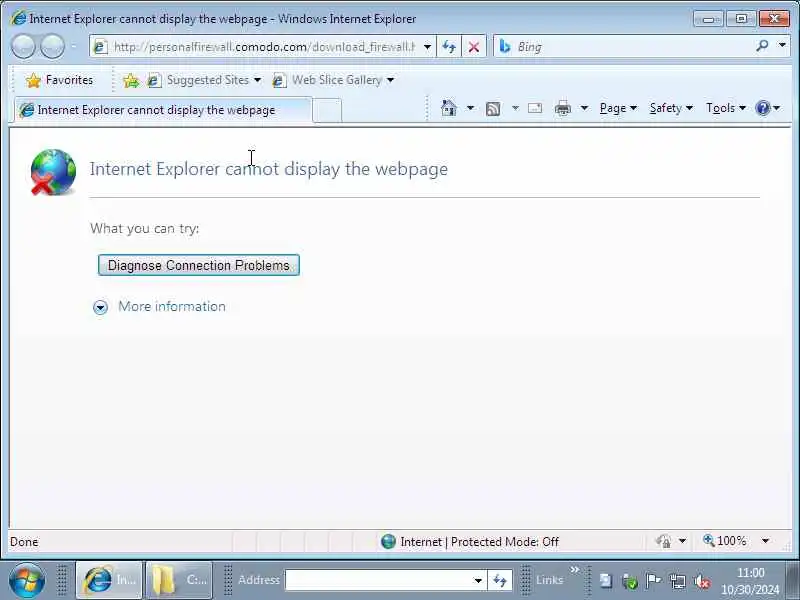Screen dimensions: 800x600
Task: Expand the Print dropdown arrow
Action: [x=584, y=108]
